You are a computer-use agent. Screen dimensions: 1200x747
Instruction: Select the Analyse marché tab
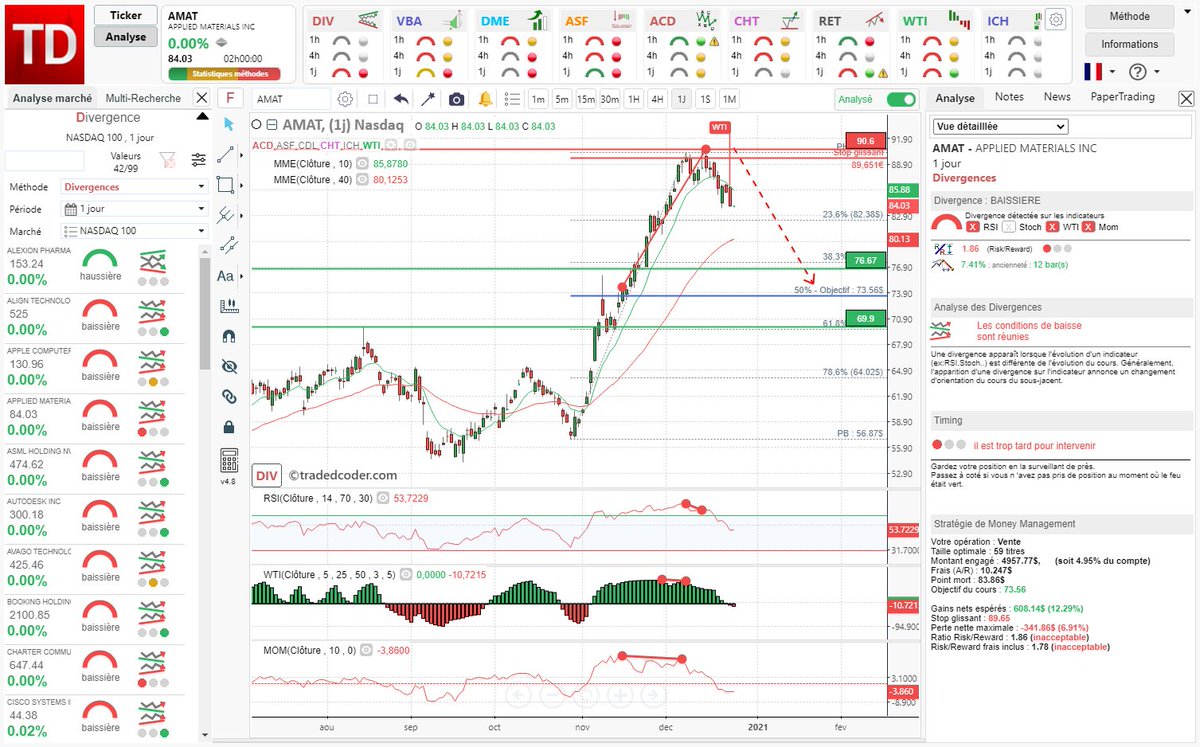click(x=52, y=98)
